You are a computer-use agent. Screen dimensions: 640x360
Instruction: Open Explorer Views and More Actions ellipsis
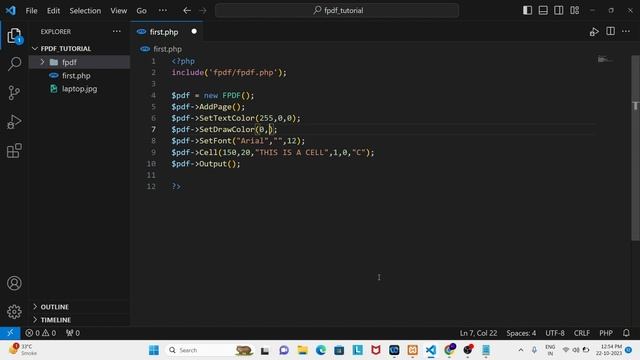(x=117, y=31)
